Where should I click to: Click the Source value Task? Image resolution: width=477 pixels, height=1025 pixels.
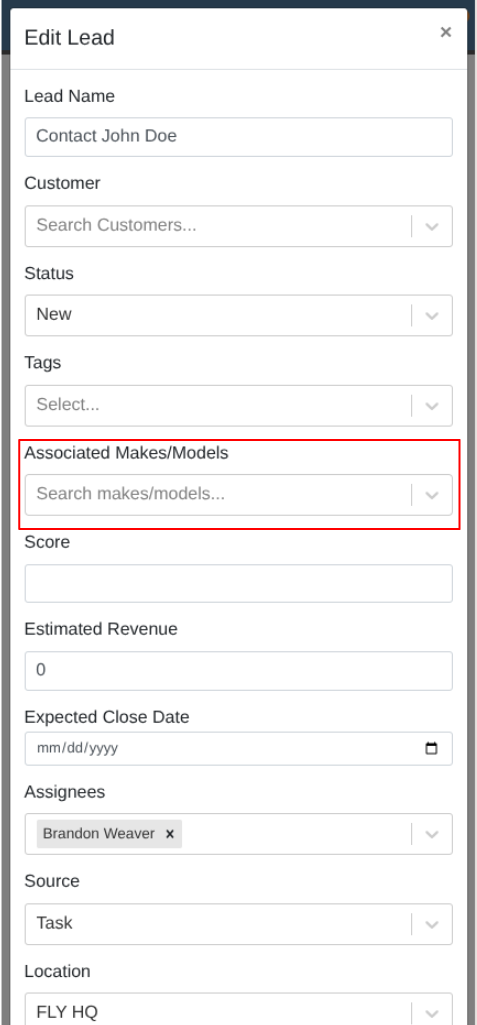point(54,923)
